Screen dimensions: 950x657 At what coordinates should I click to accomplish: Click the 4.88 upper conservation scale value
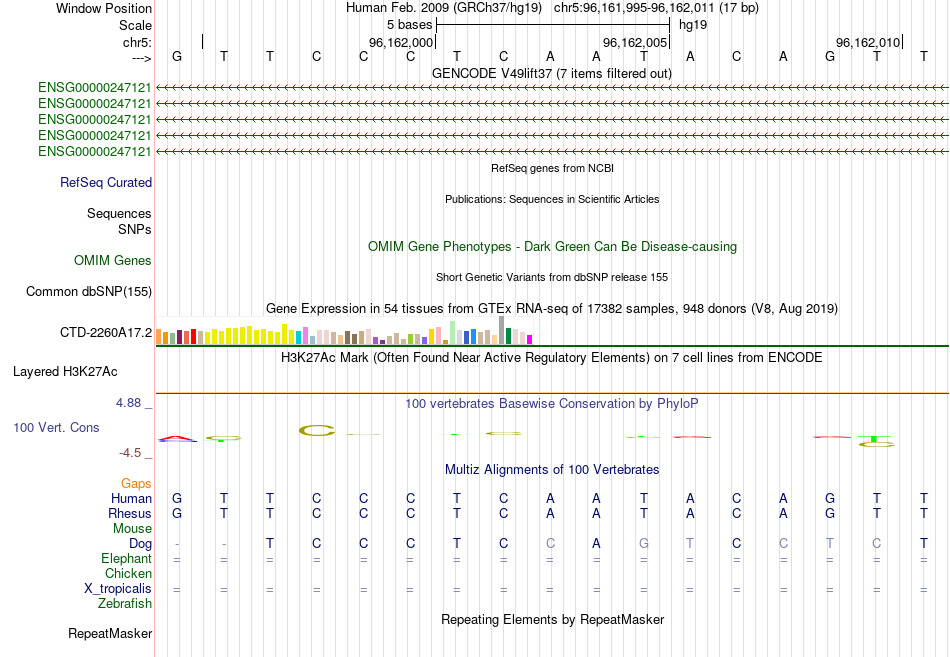click(x=129, y=403)
